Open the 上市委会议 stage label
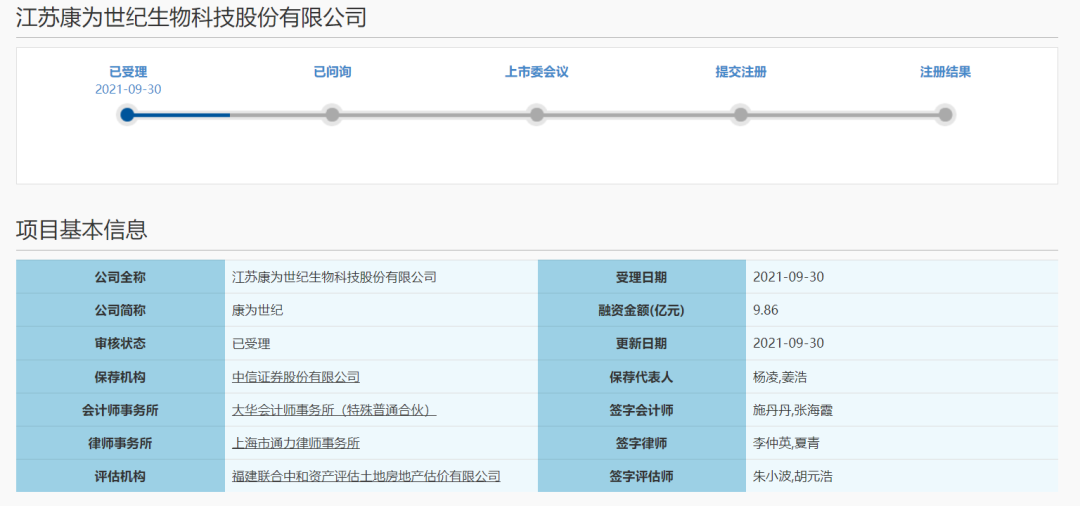1080x506 pixels. [537, 72]
